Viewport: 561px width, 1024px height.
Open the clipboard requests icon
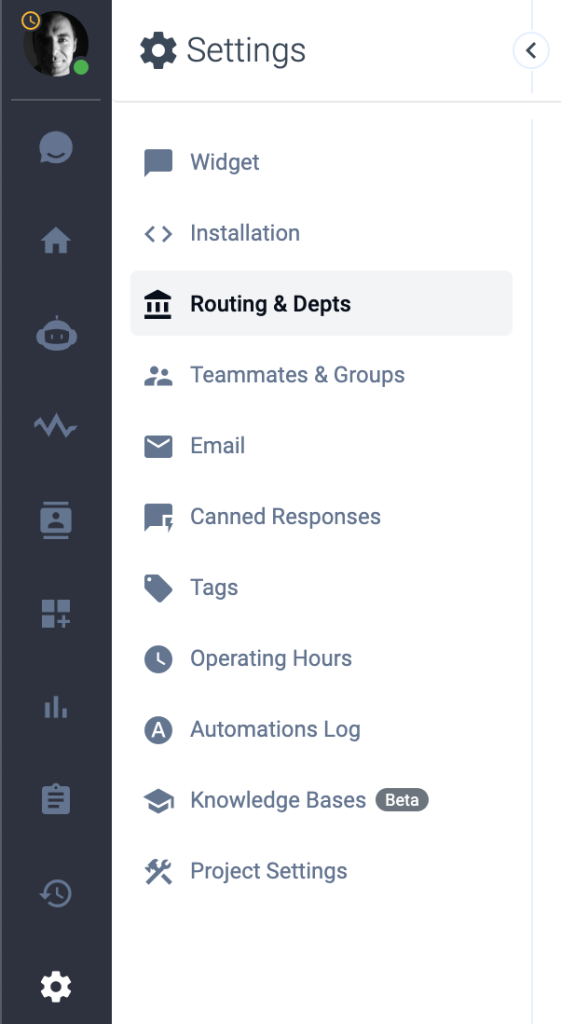(x=56, y=799)
